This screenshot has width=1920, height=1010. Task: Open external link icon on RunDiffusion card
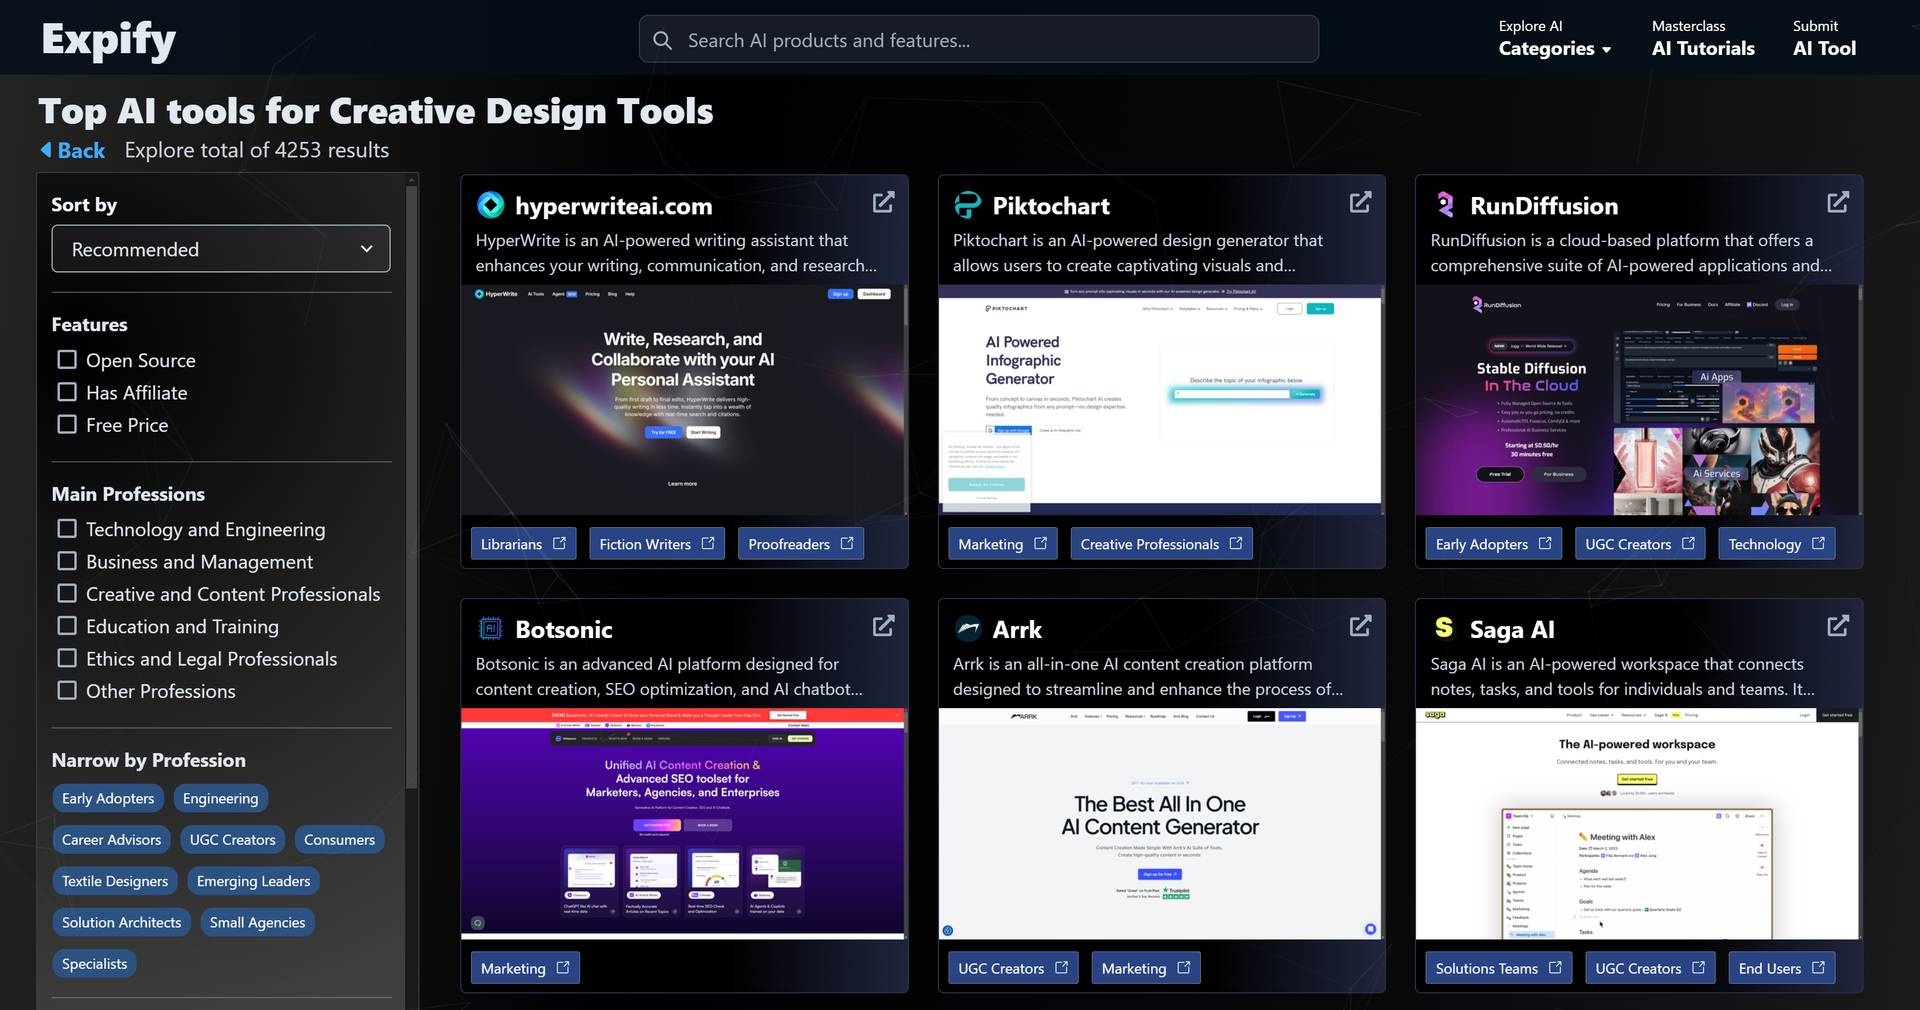pyautogui.click(x=1838, y=202)
